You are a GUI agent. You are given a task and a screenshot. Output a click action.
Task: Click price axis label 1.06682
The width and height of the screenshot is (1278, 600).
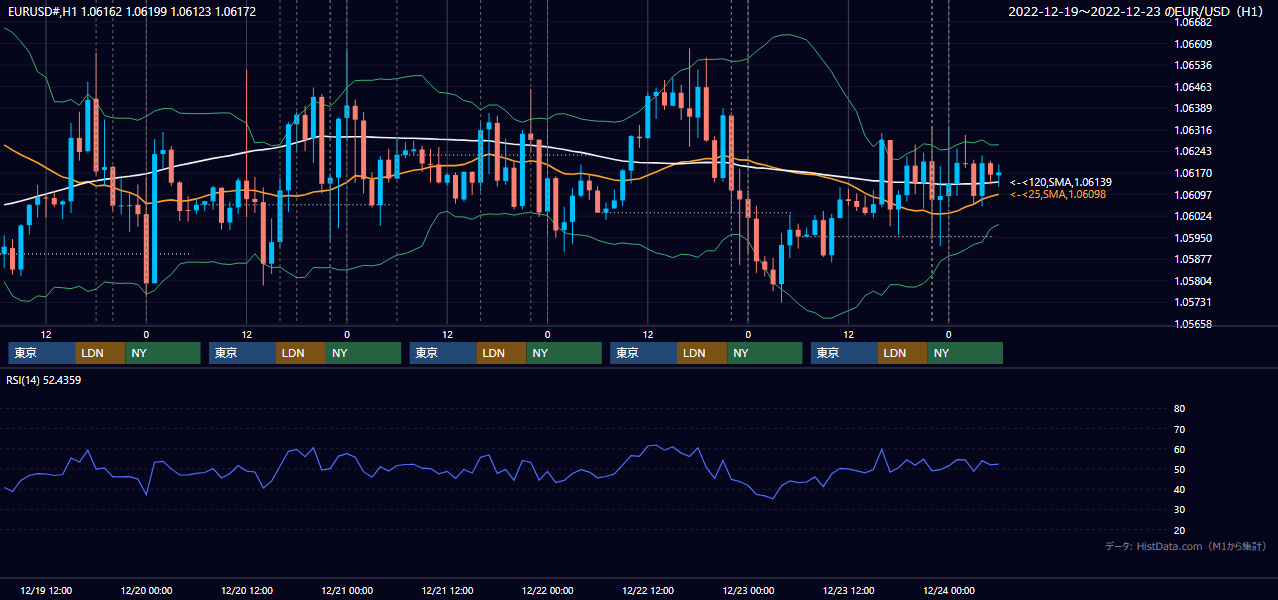point(1193,22)
